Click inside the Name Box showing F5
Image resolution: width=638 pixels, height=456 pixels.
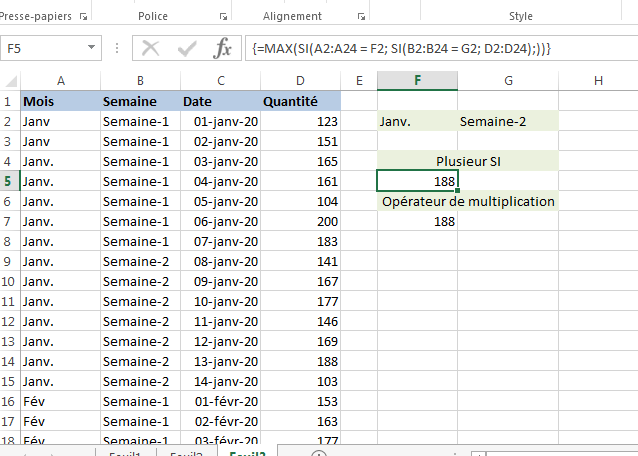(42, 48)
